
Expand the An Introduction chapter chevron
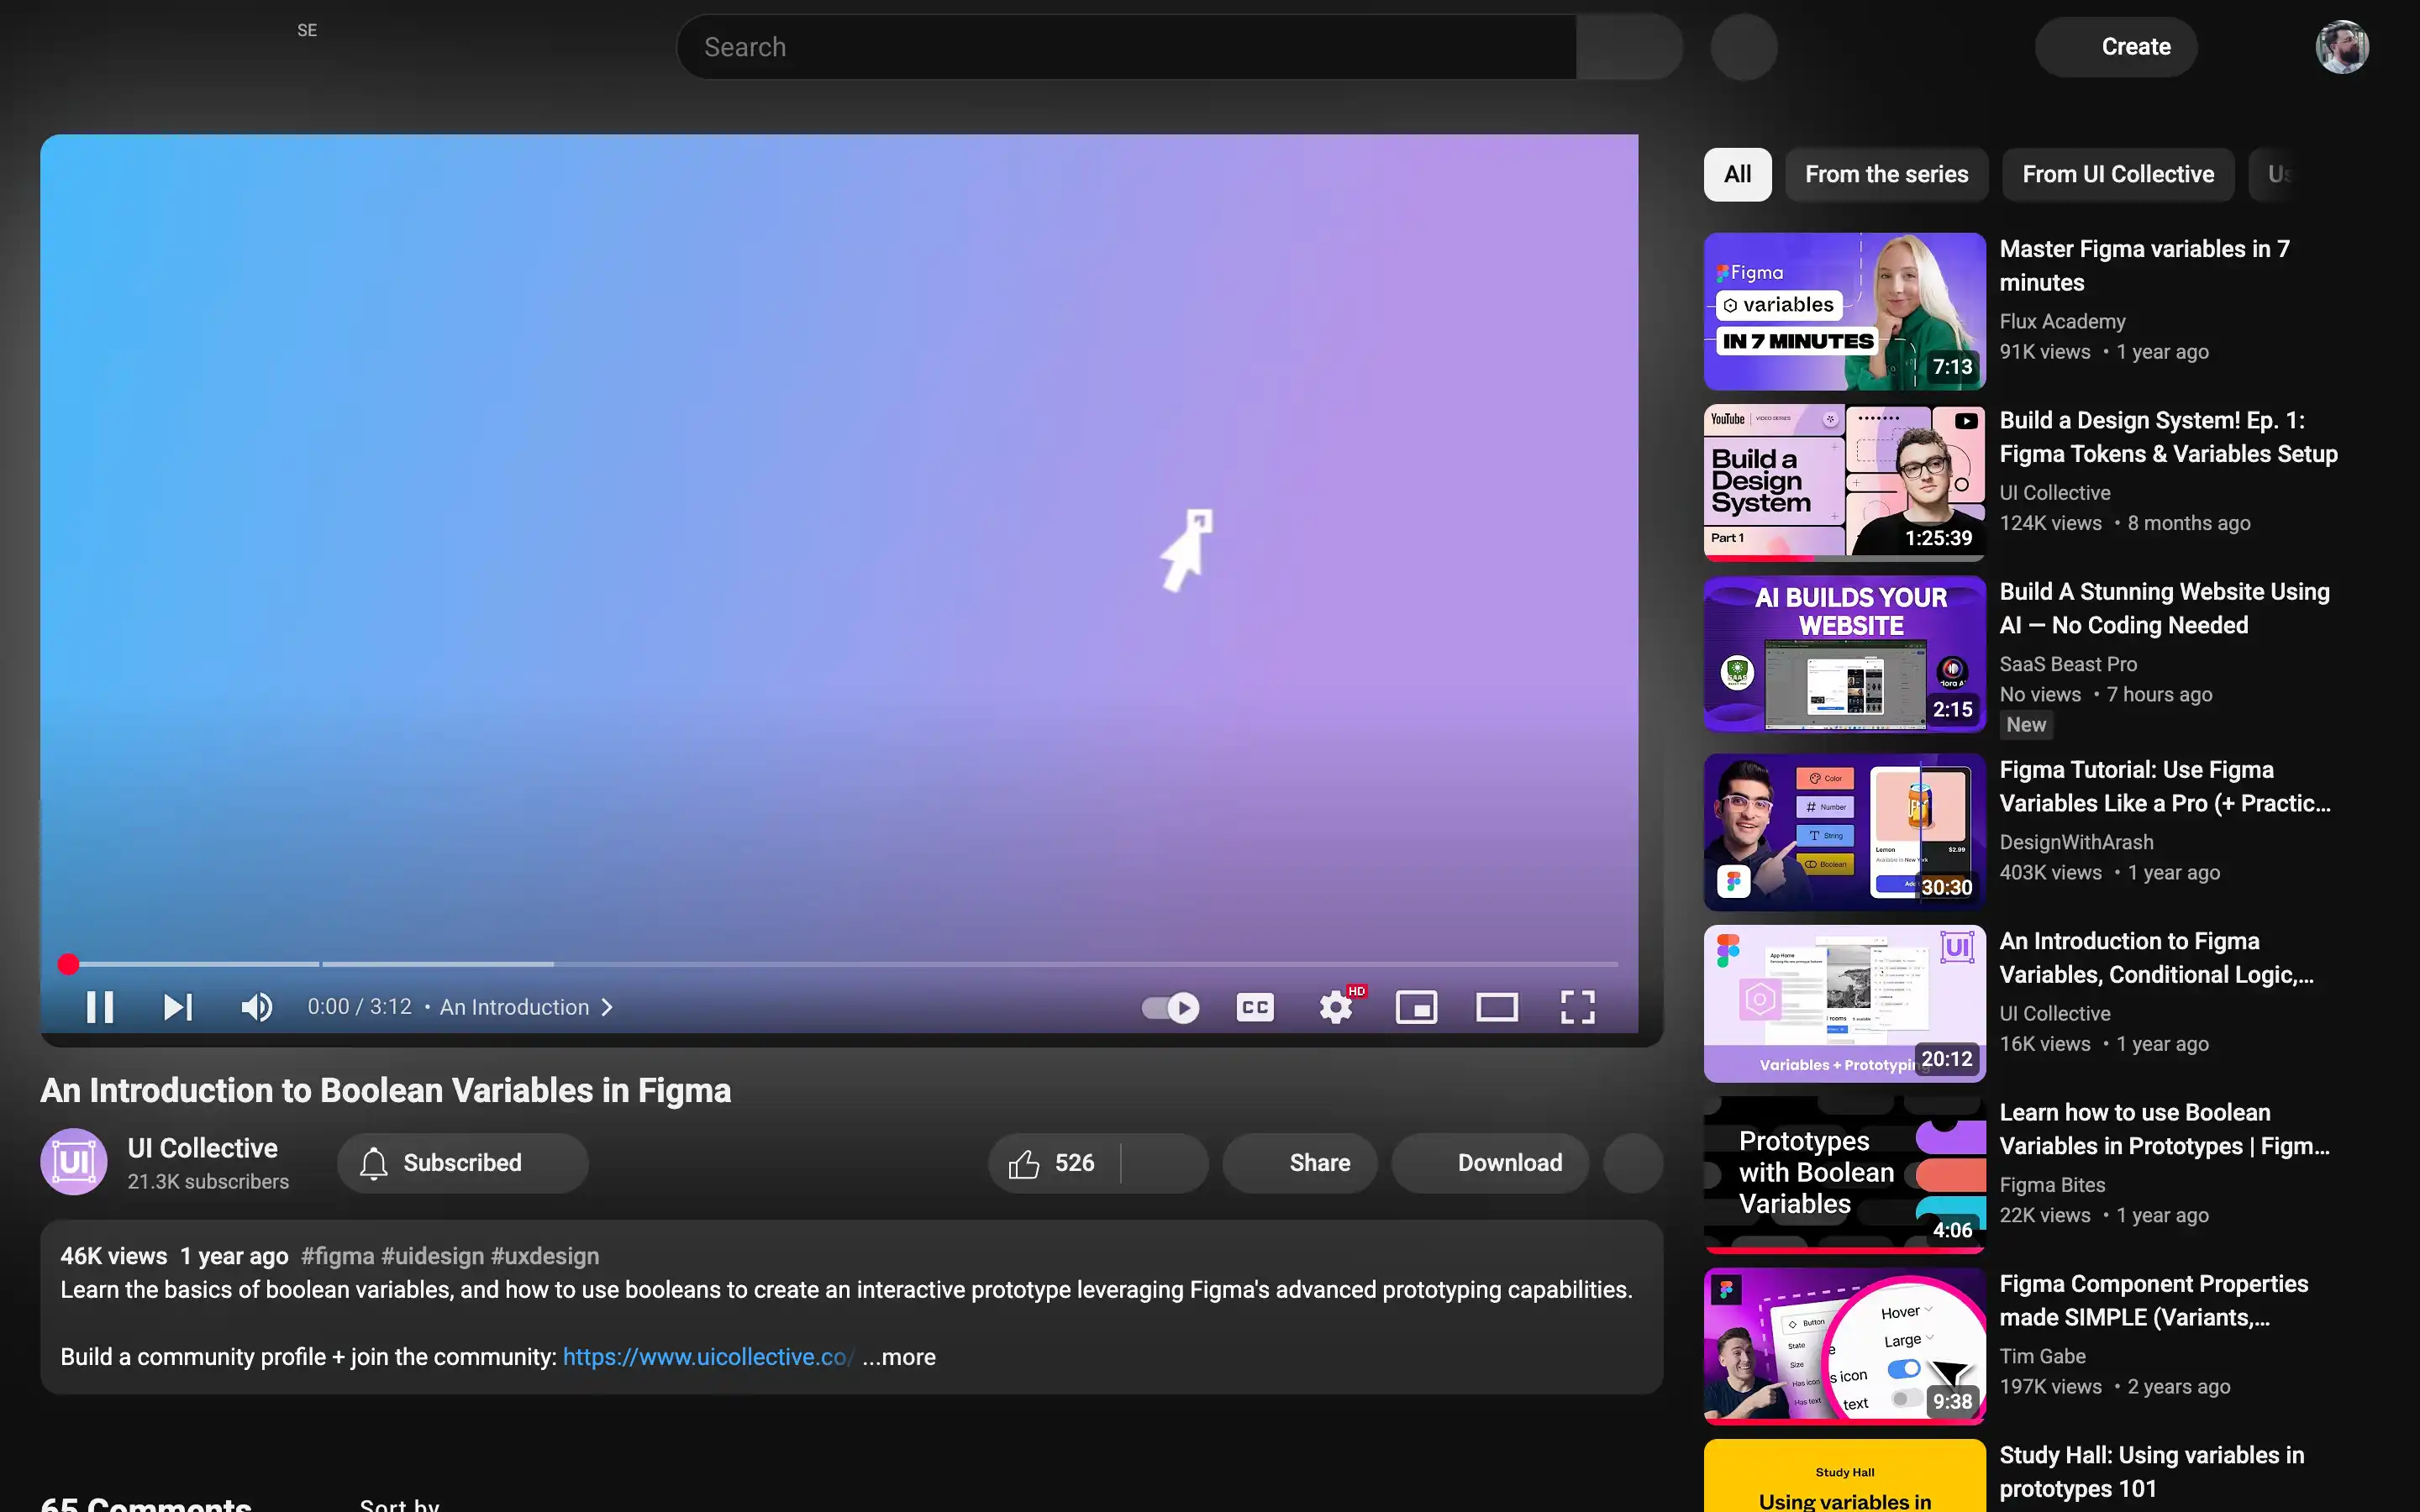click(607, 1007)
